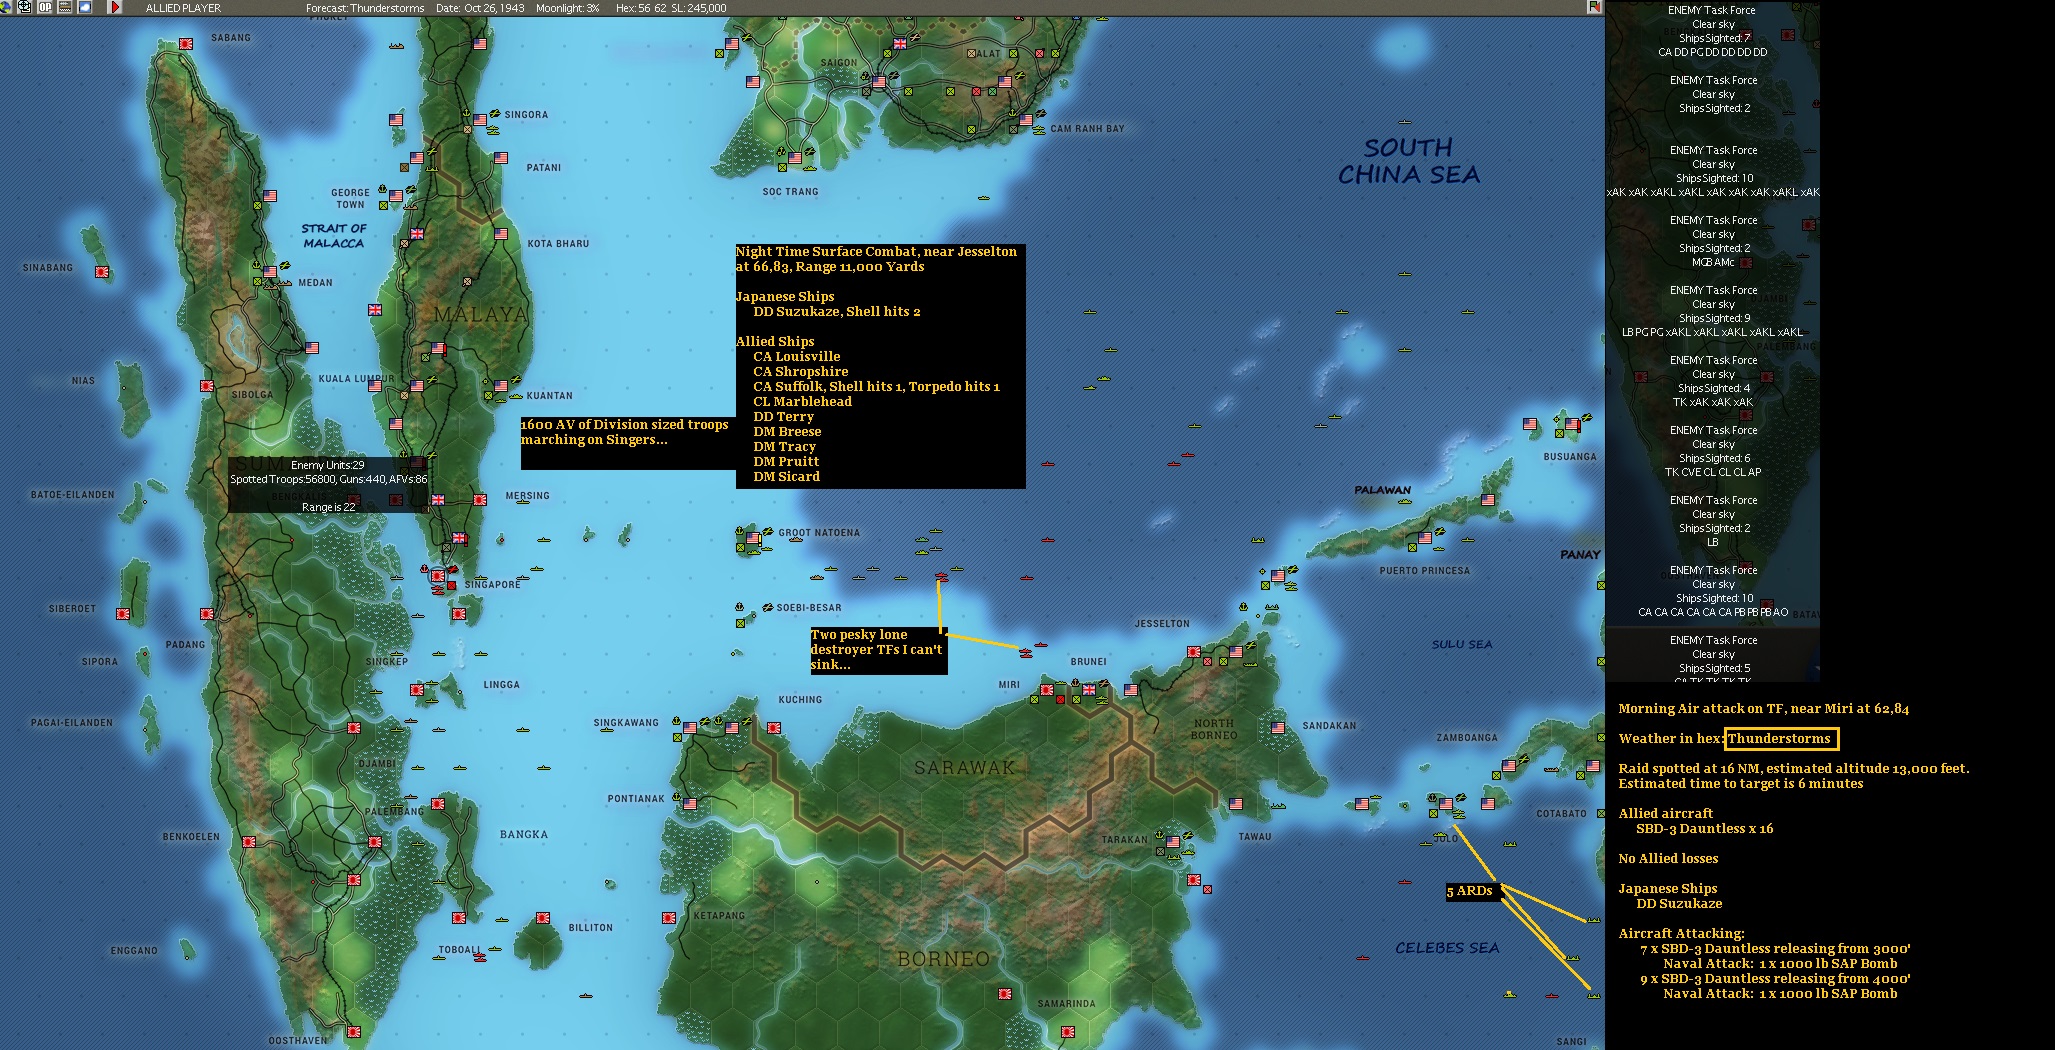The width and height of the screenshot is (2055, 1050).
Task: Select the US base flag at Cam Ranh Bay
Action: click(x=1026, y=120)
